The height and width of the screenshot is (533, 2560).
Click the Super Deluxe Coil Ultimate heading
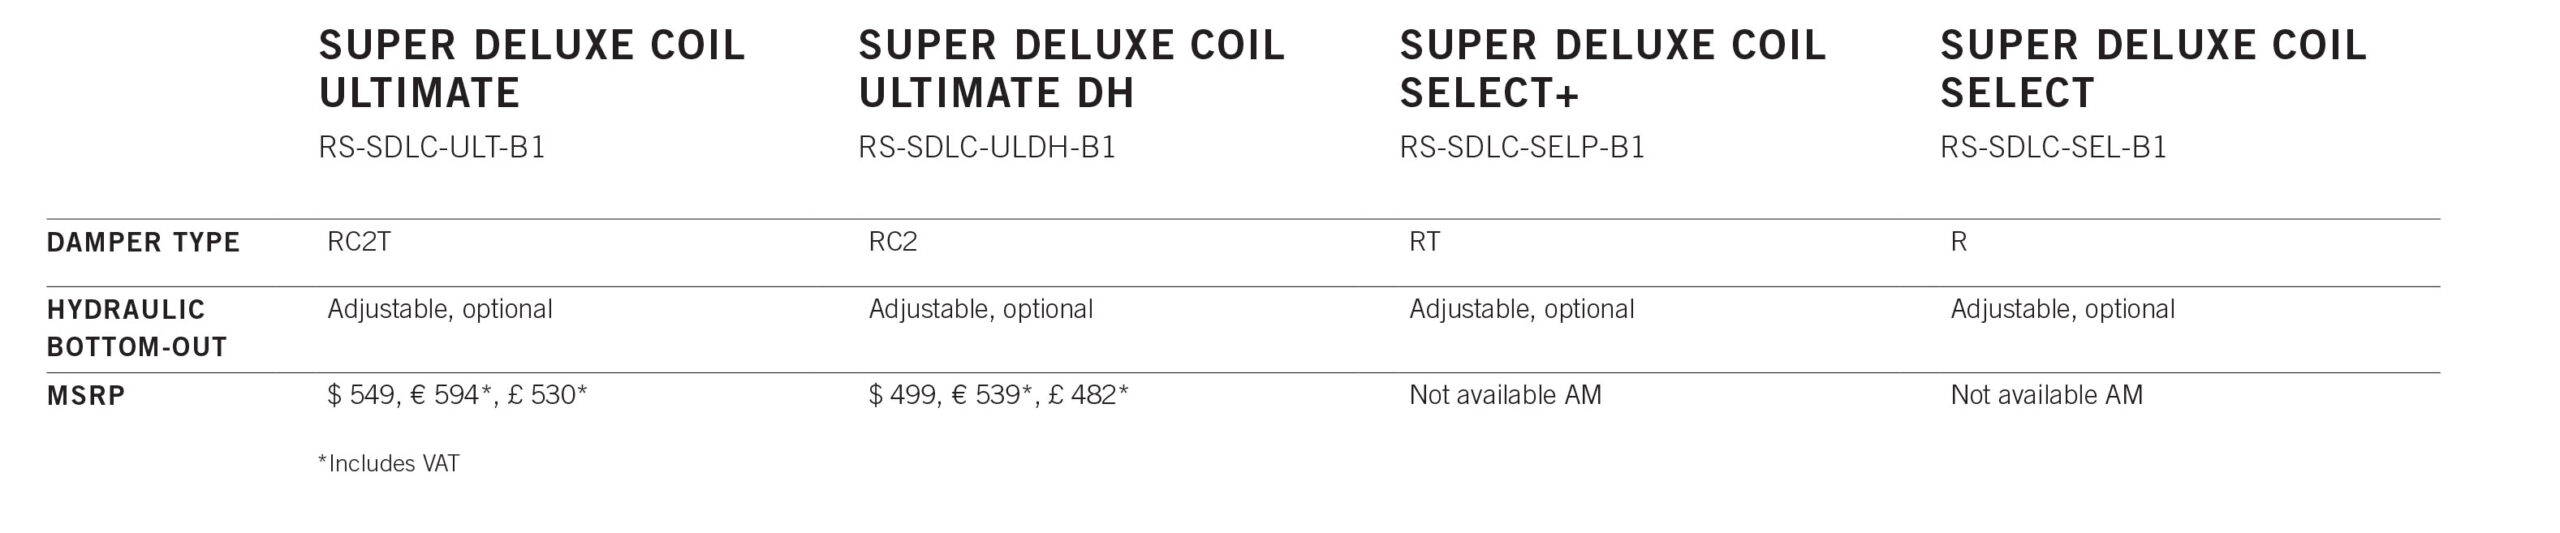pyautogui.click(x=531, y=68)
